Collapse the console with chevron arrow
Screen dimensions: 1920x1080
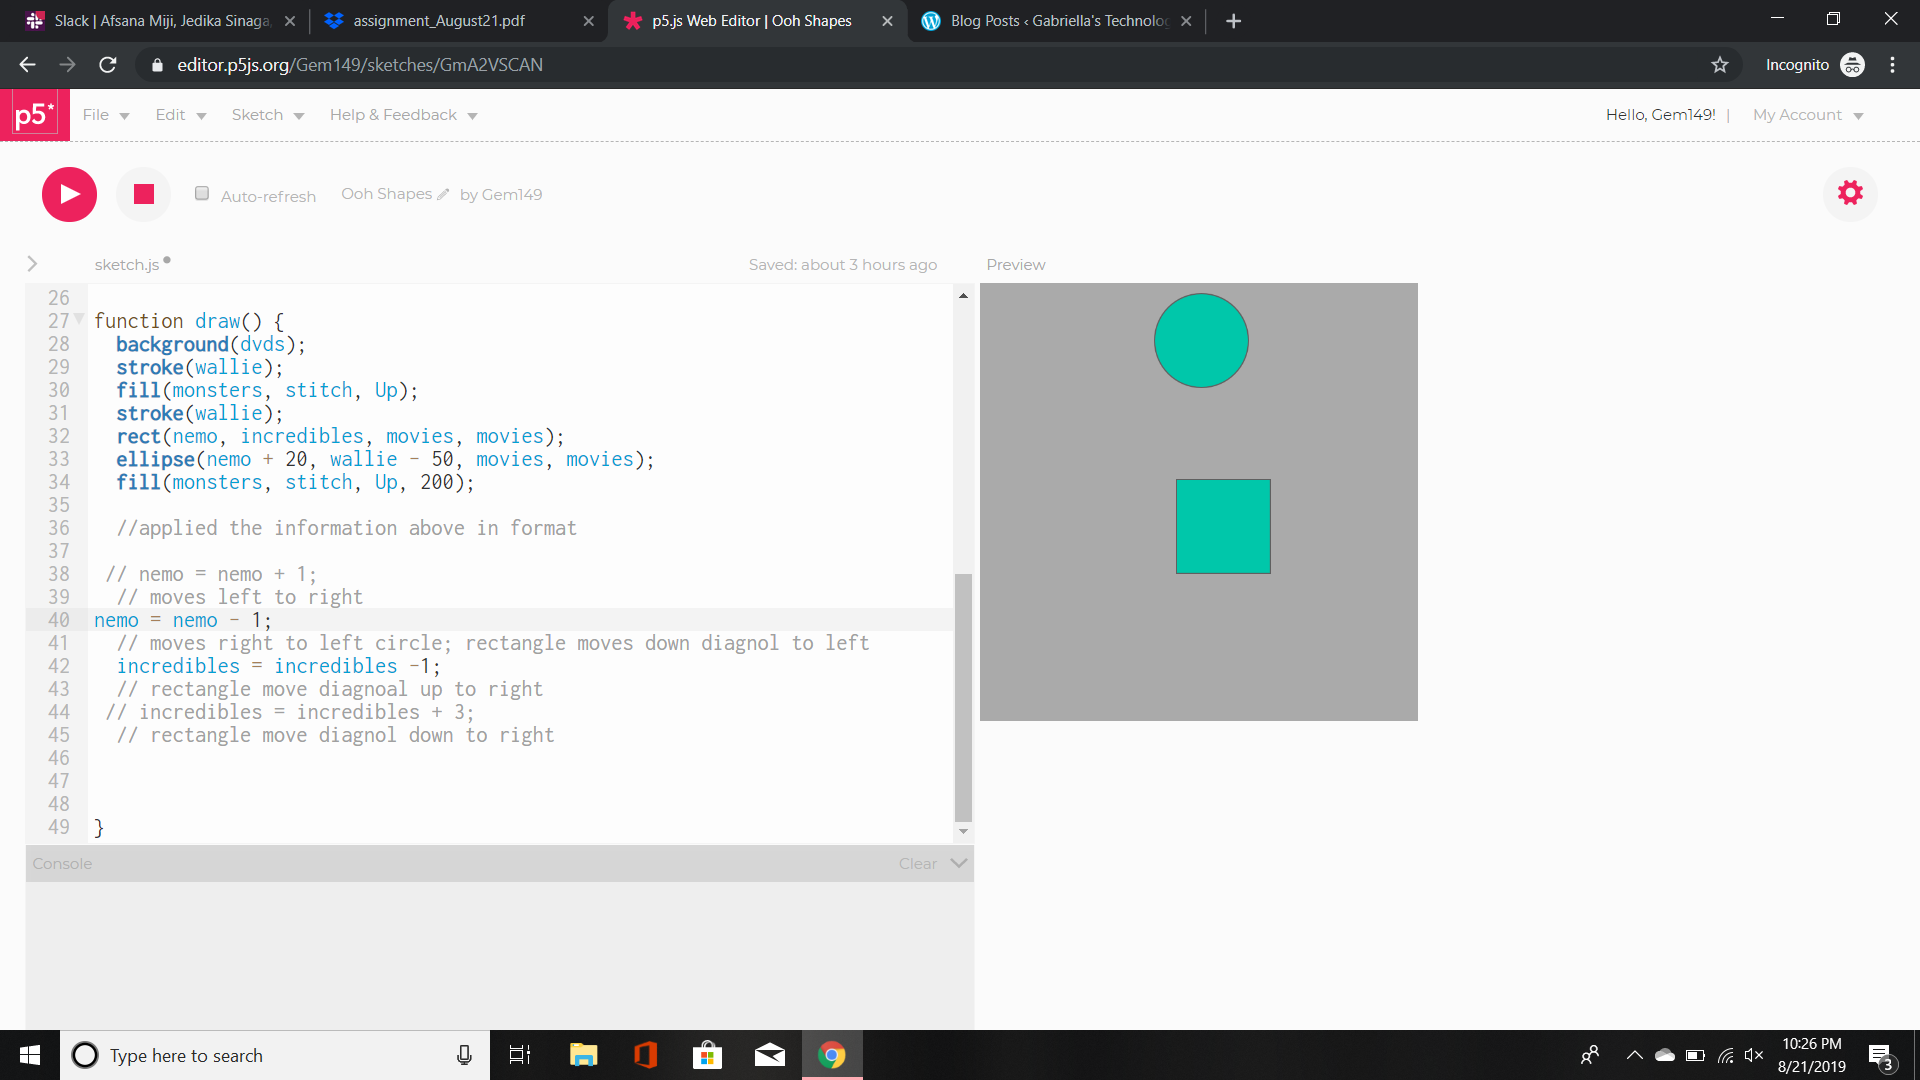pos(959,863)
